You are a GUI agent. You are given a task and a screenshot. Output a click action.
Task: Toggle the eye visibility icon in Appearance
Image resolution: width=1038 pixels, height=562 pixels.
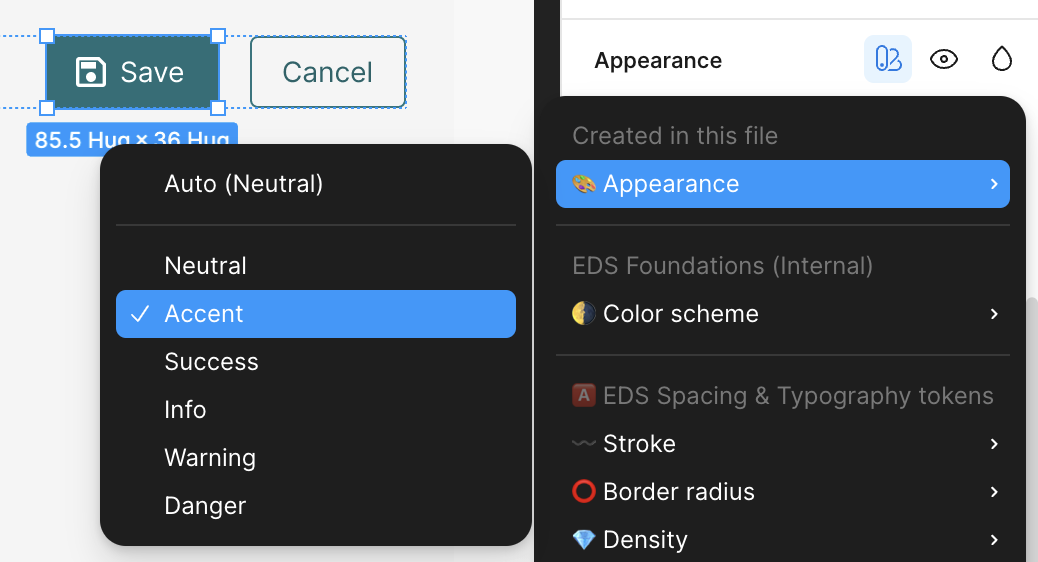click(943, 60)
